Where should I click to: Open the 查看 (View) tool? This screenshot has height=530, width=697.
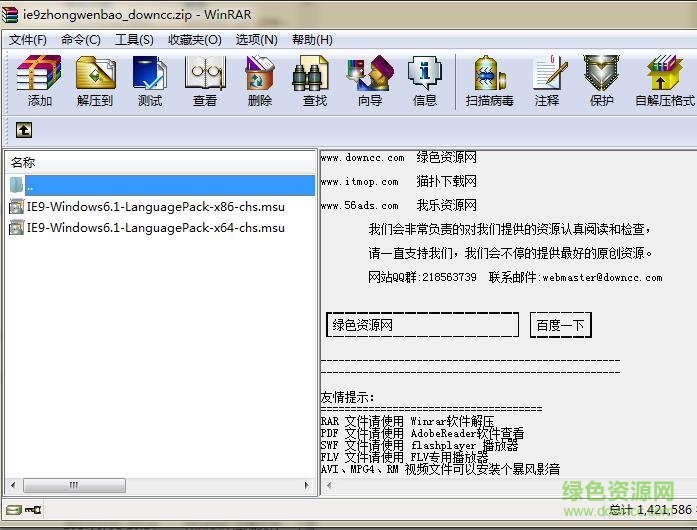[x=205, y=81]
